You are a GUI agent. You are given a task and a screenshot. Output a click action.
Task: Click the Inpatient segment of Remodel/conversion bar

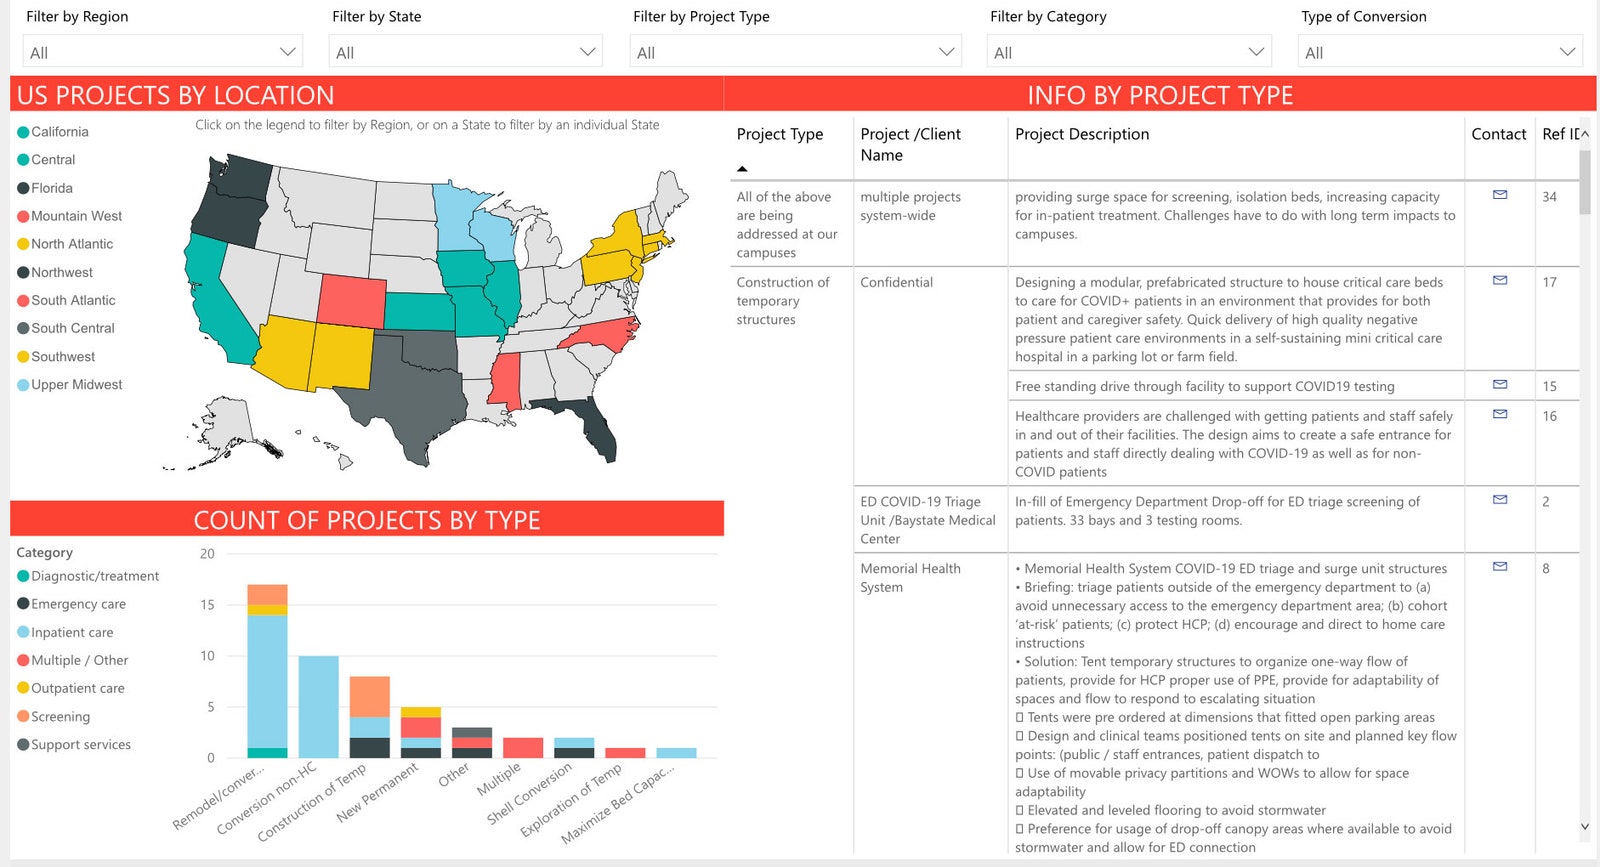pyautogui.click(x=267, y=681)
